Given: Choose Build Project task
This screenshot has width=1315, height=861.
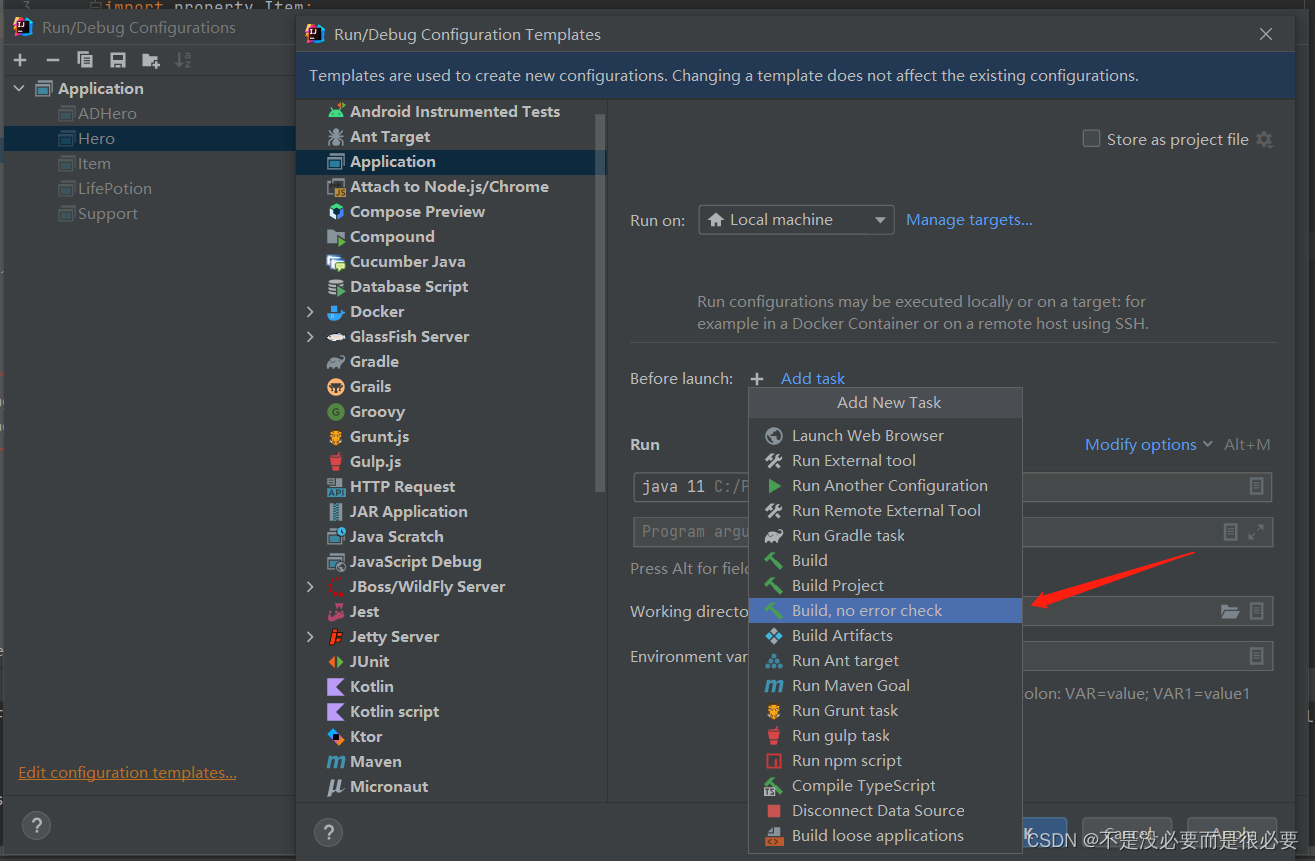Looking at the screenshot, I should (885, 586).
